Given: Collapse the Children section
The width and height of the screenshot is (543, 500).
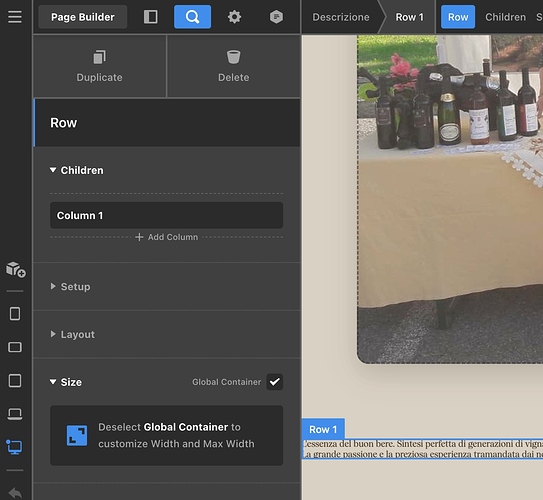Looking at the screenshot, I should [x=77, y=170].
